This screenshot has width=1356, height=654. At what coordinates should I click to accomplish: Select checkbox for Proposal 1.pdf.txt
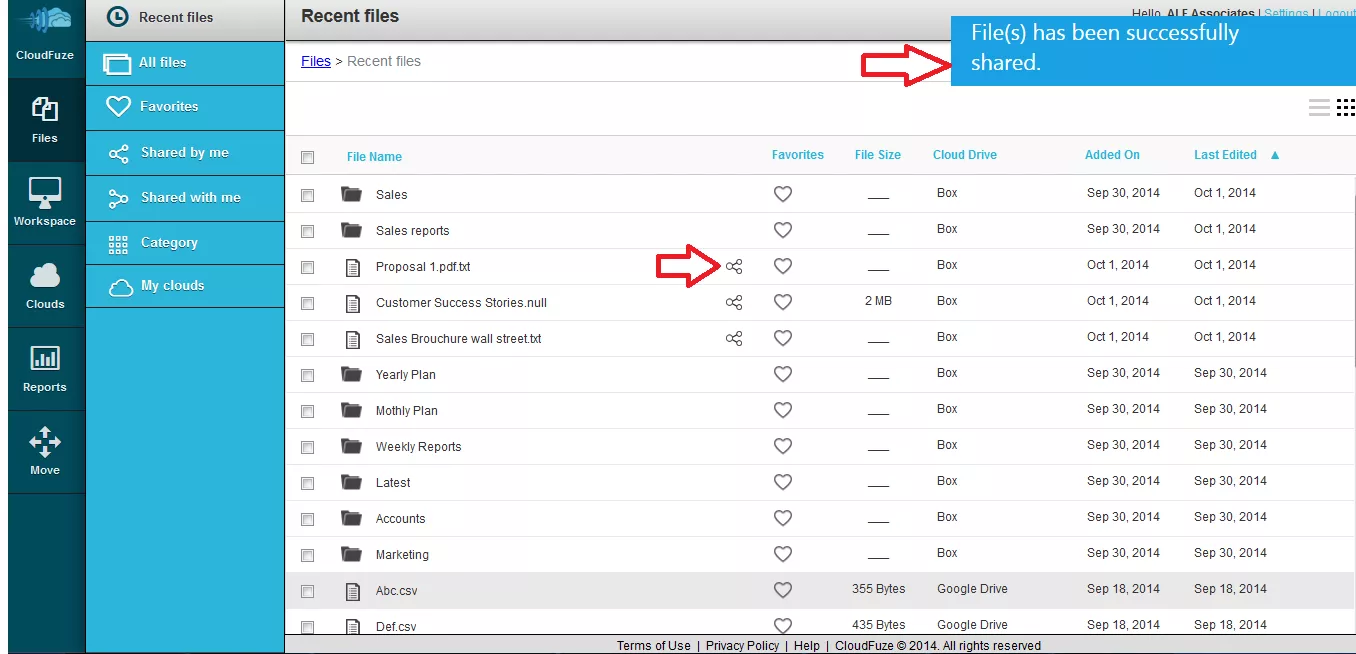pyautogui.click(x=308, y=267)
